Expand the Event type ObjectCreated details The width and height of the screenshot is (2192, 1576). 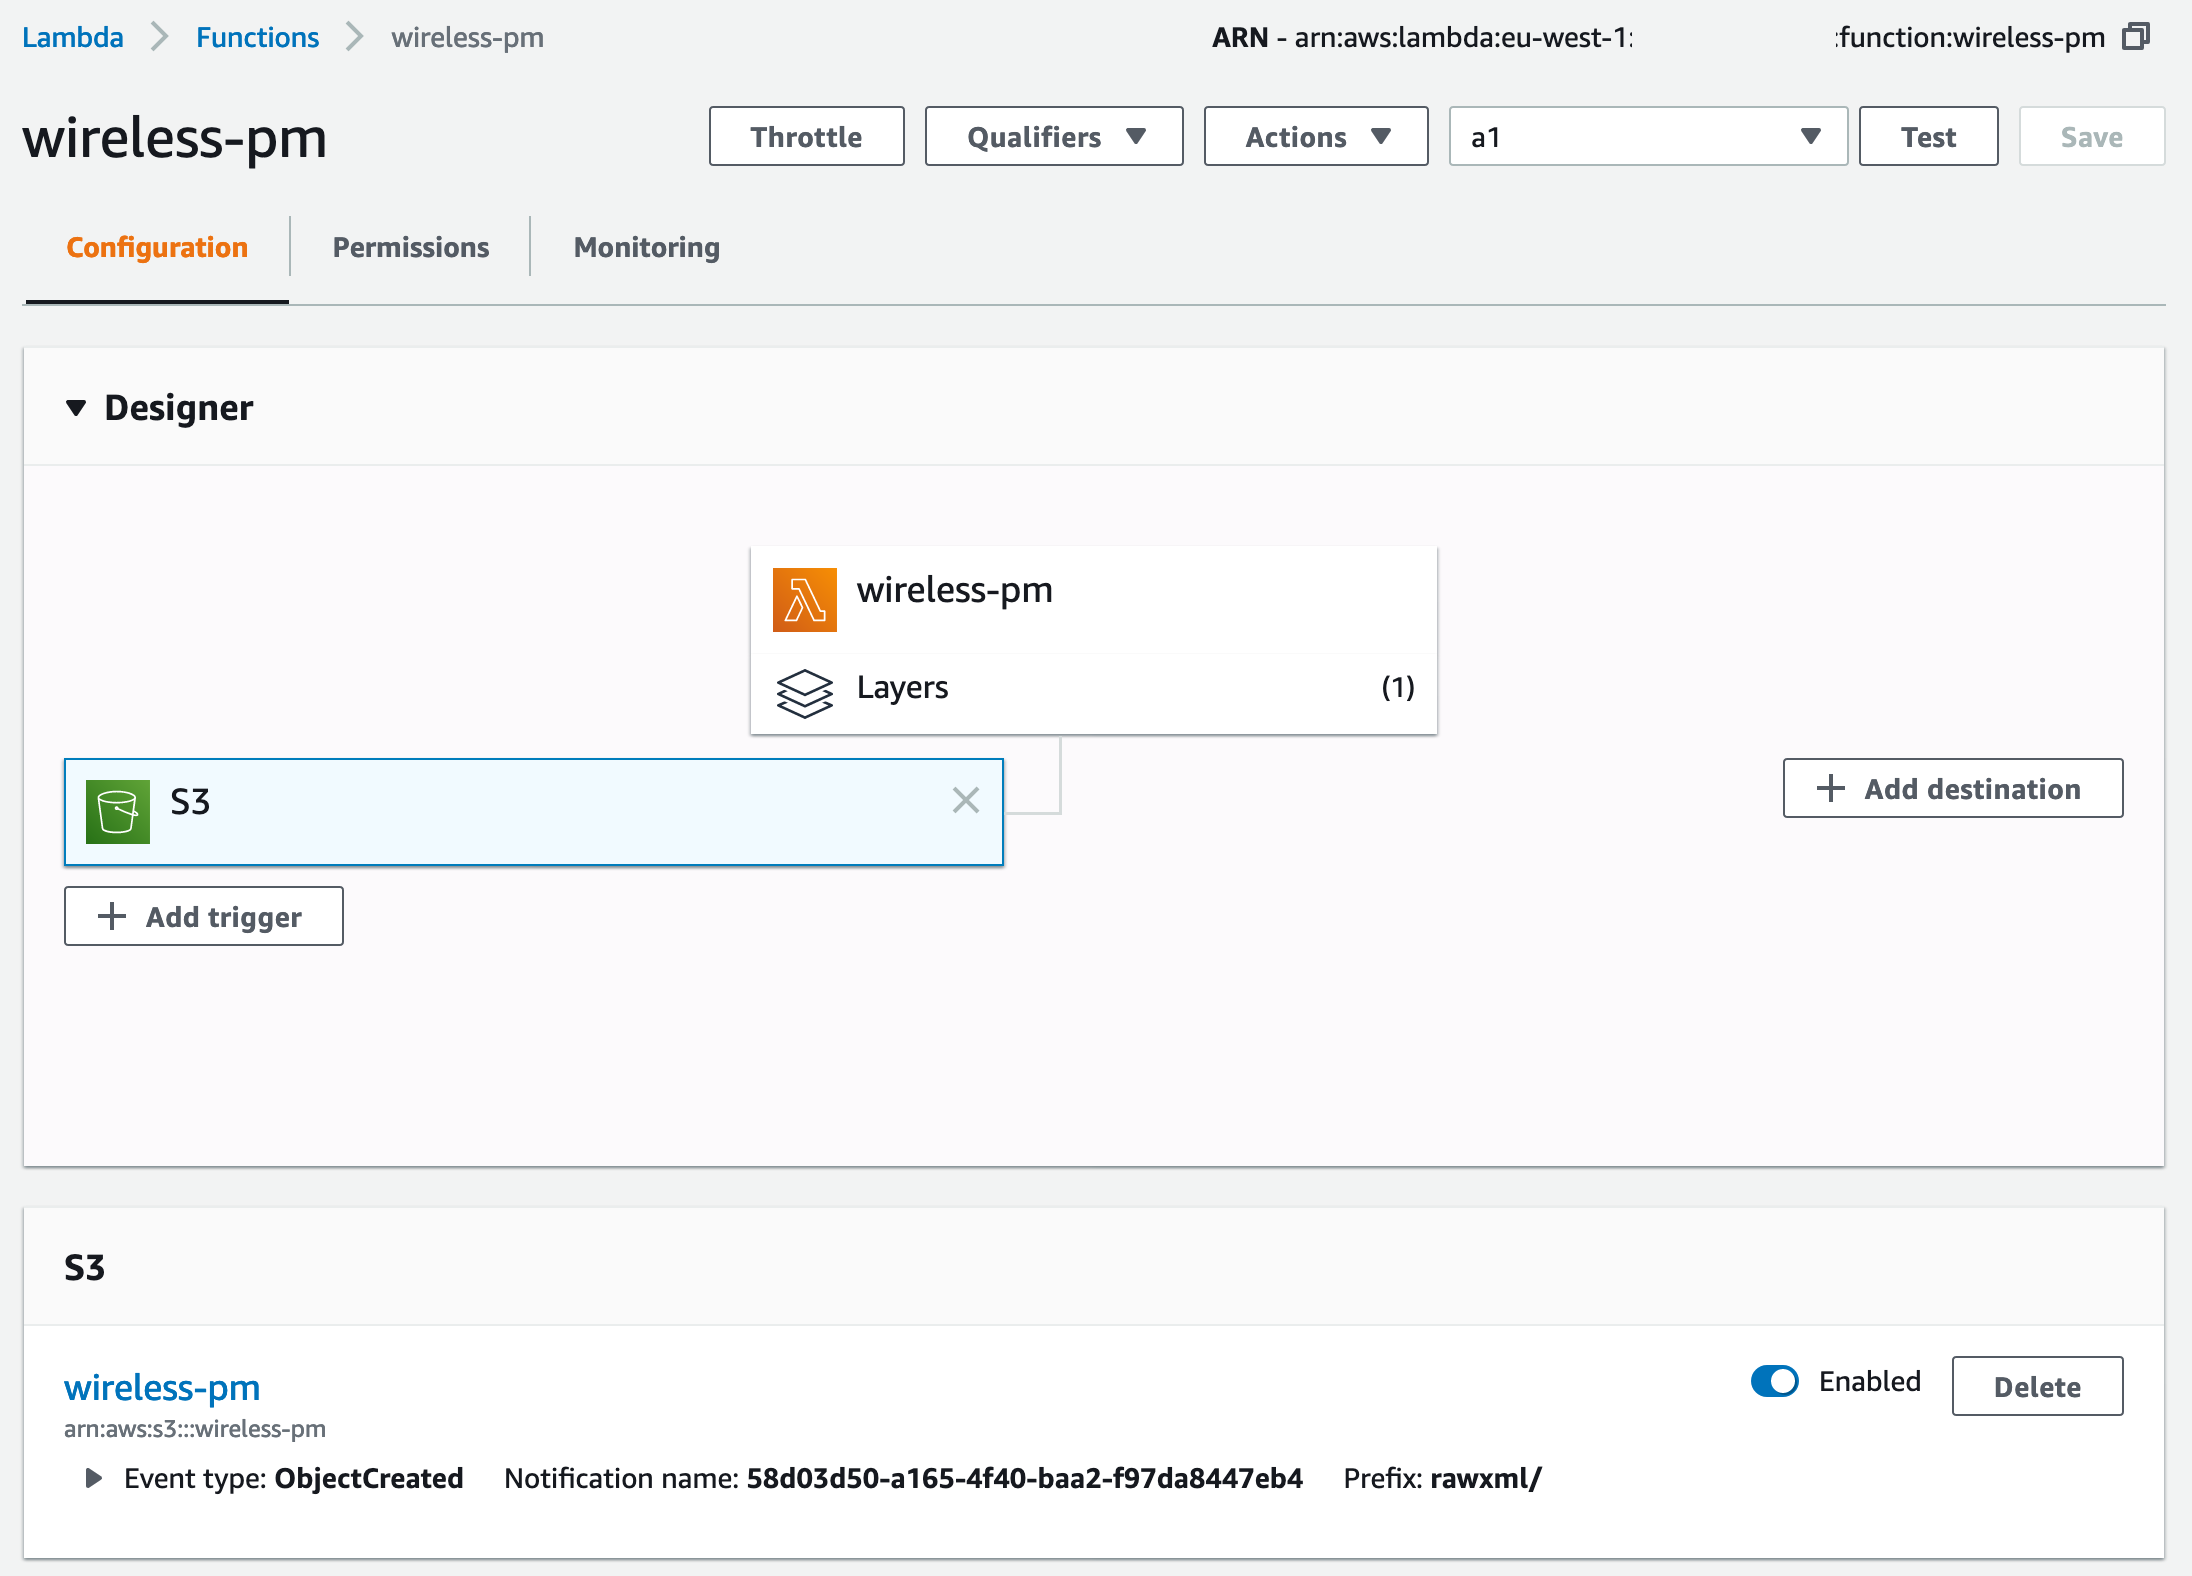[x=94, y=1478]
